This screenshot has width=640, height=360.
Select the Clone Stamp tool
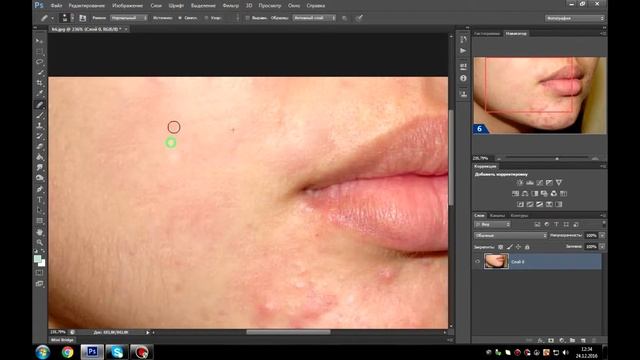pos(39,126)
